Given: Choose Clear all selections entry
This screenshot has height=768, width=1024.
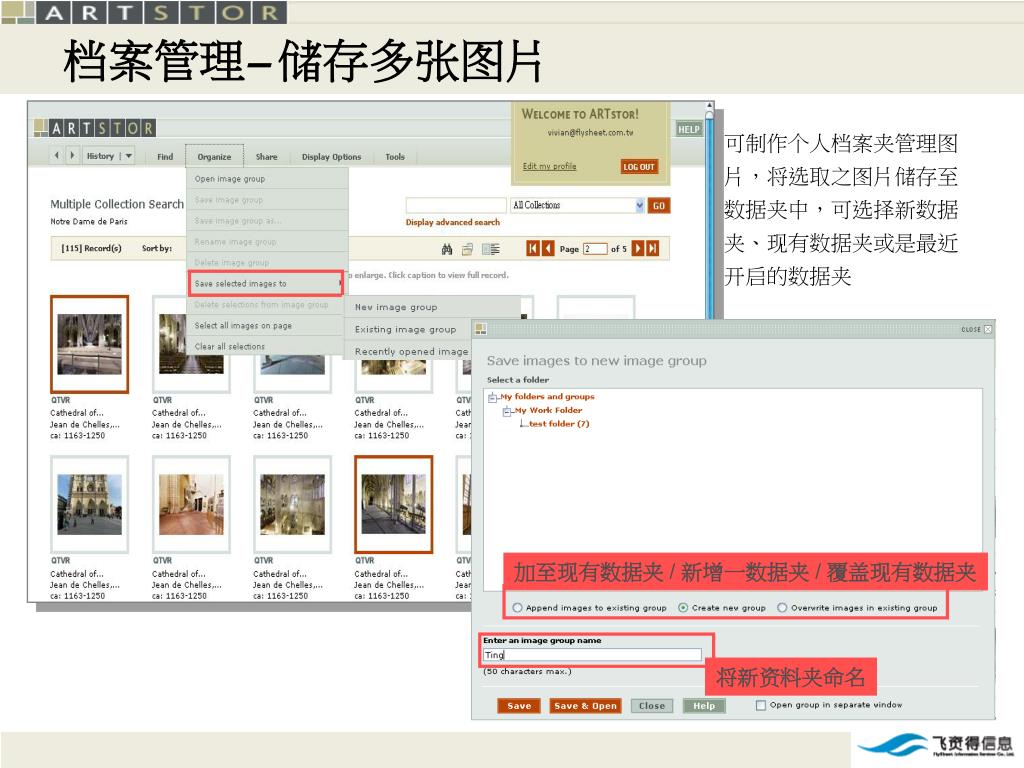Looking at the screenshot, I should (266, 346).
